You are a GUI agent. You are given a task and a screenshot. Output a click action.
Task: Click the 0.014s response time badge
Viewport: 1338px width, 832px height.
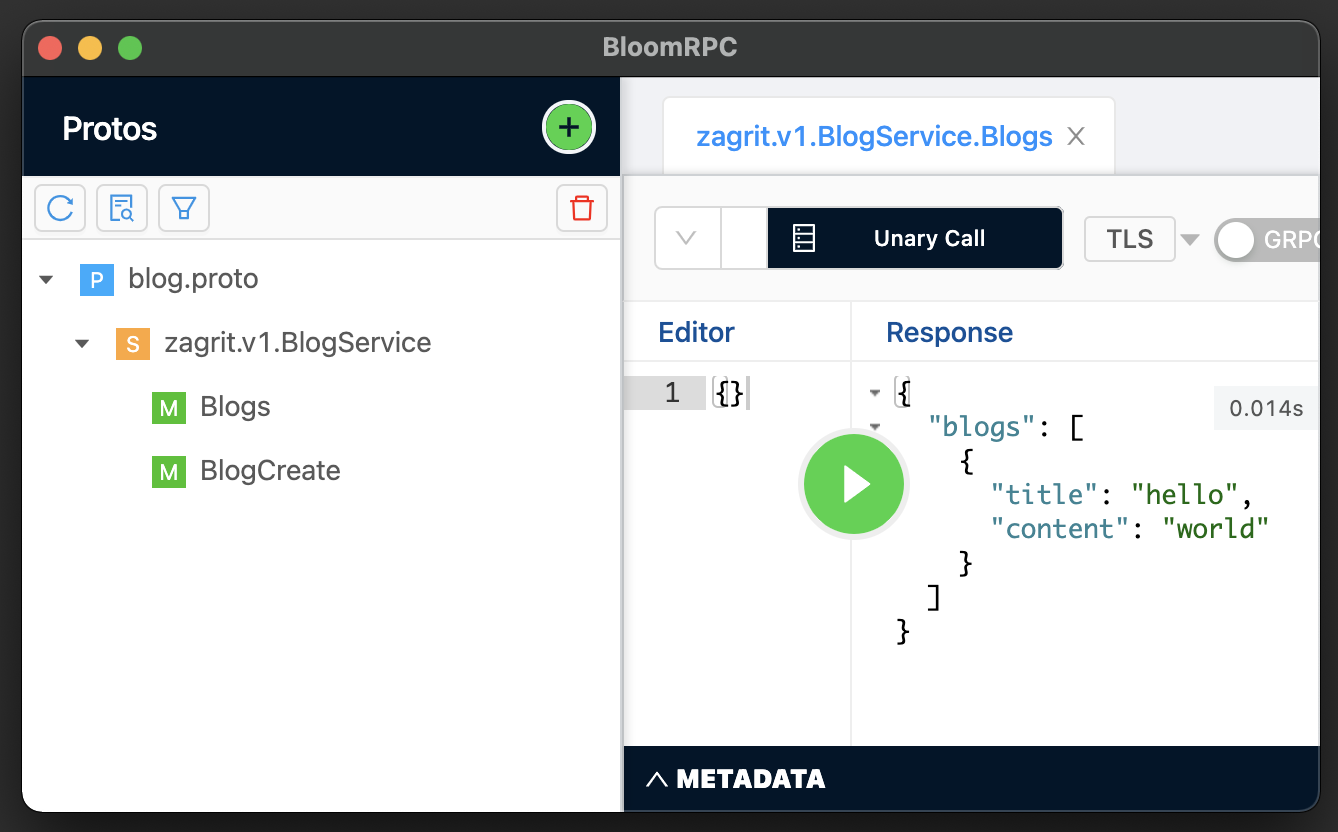pos(1266,408)
